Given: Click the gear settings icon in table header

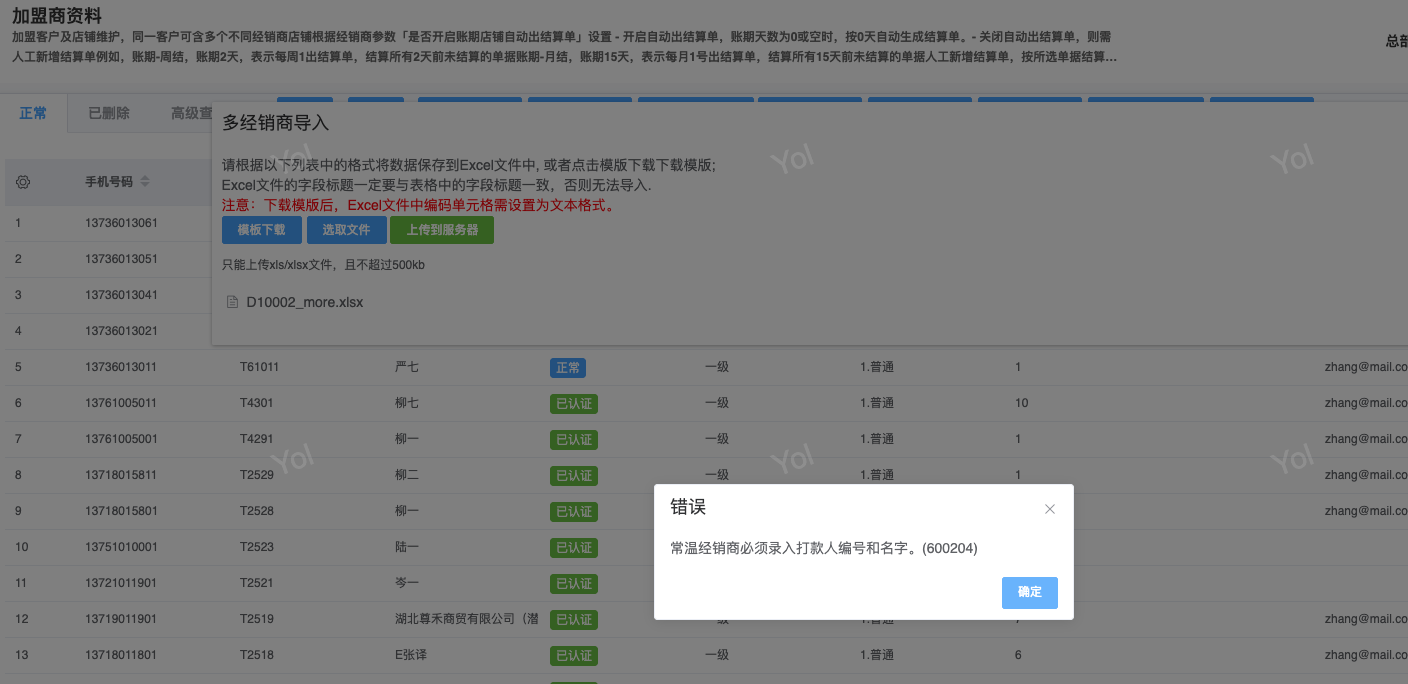Looking at the screenshot, I should [x=24, y=182].
